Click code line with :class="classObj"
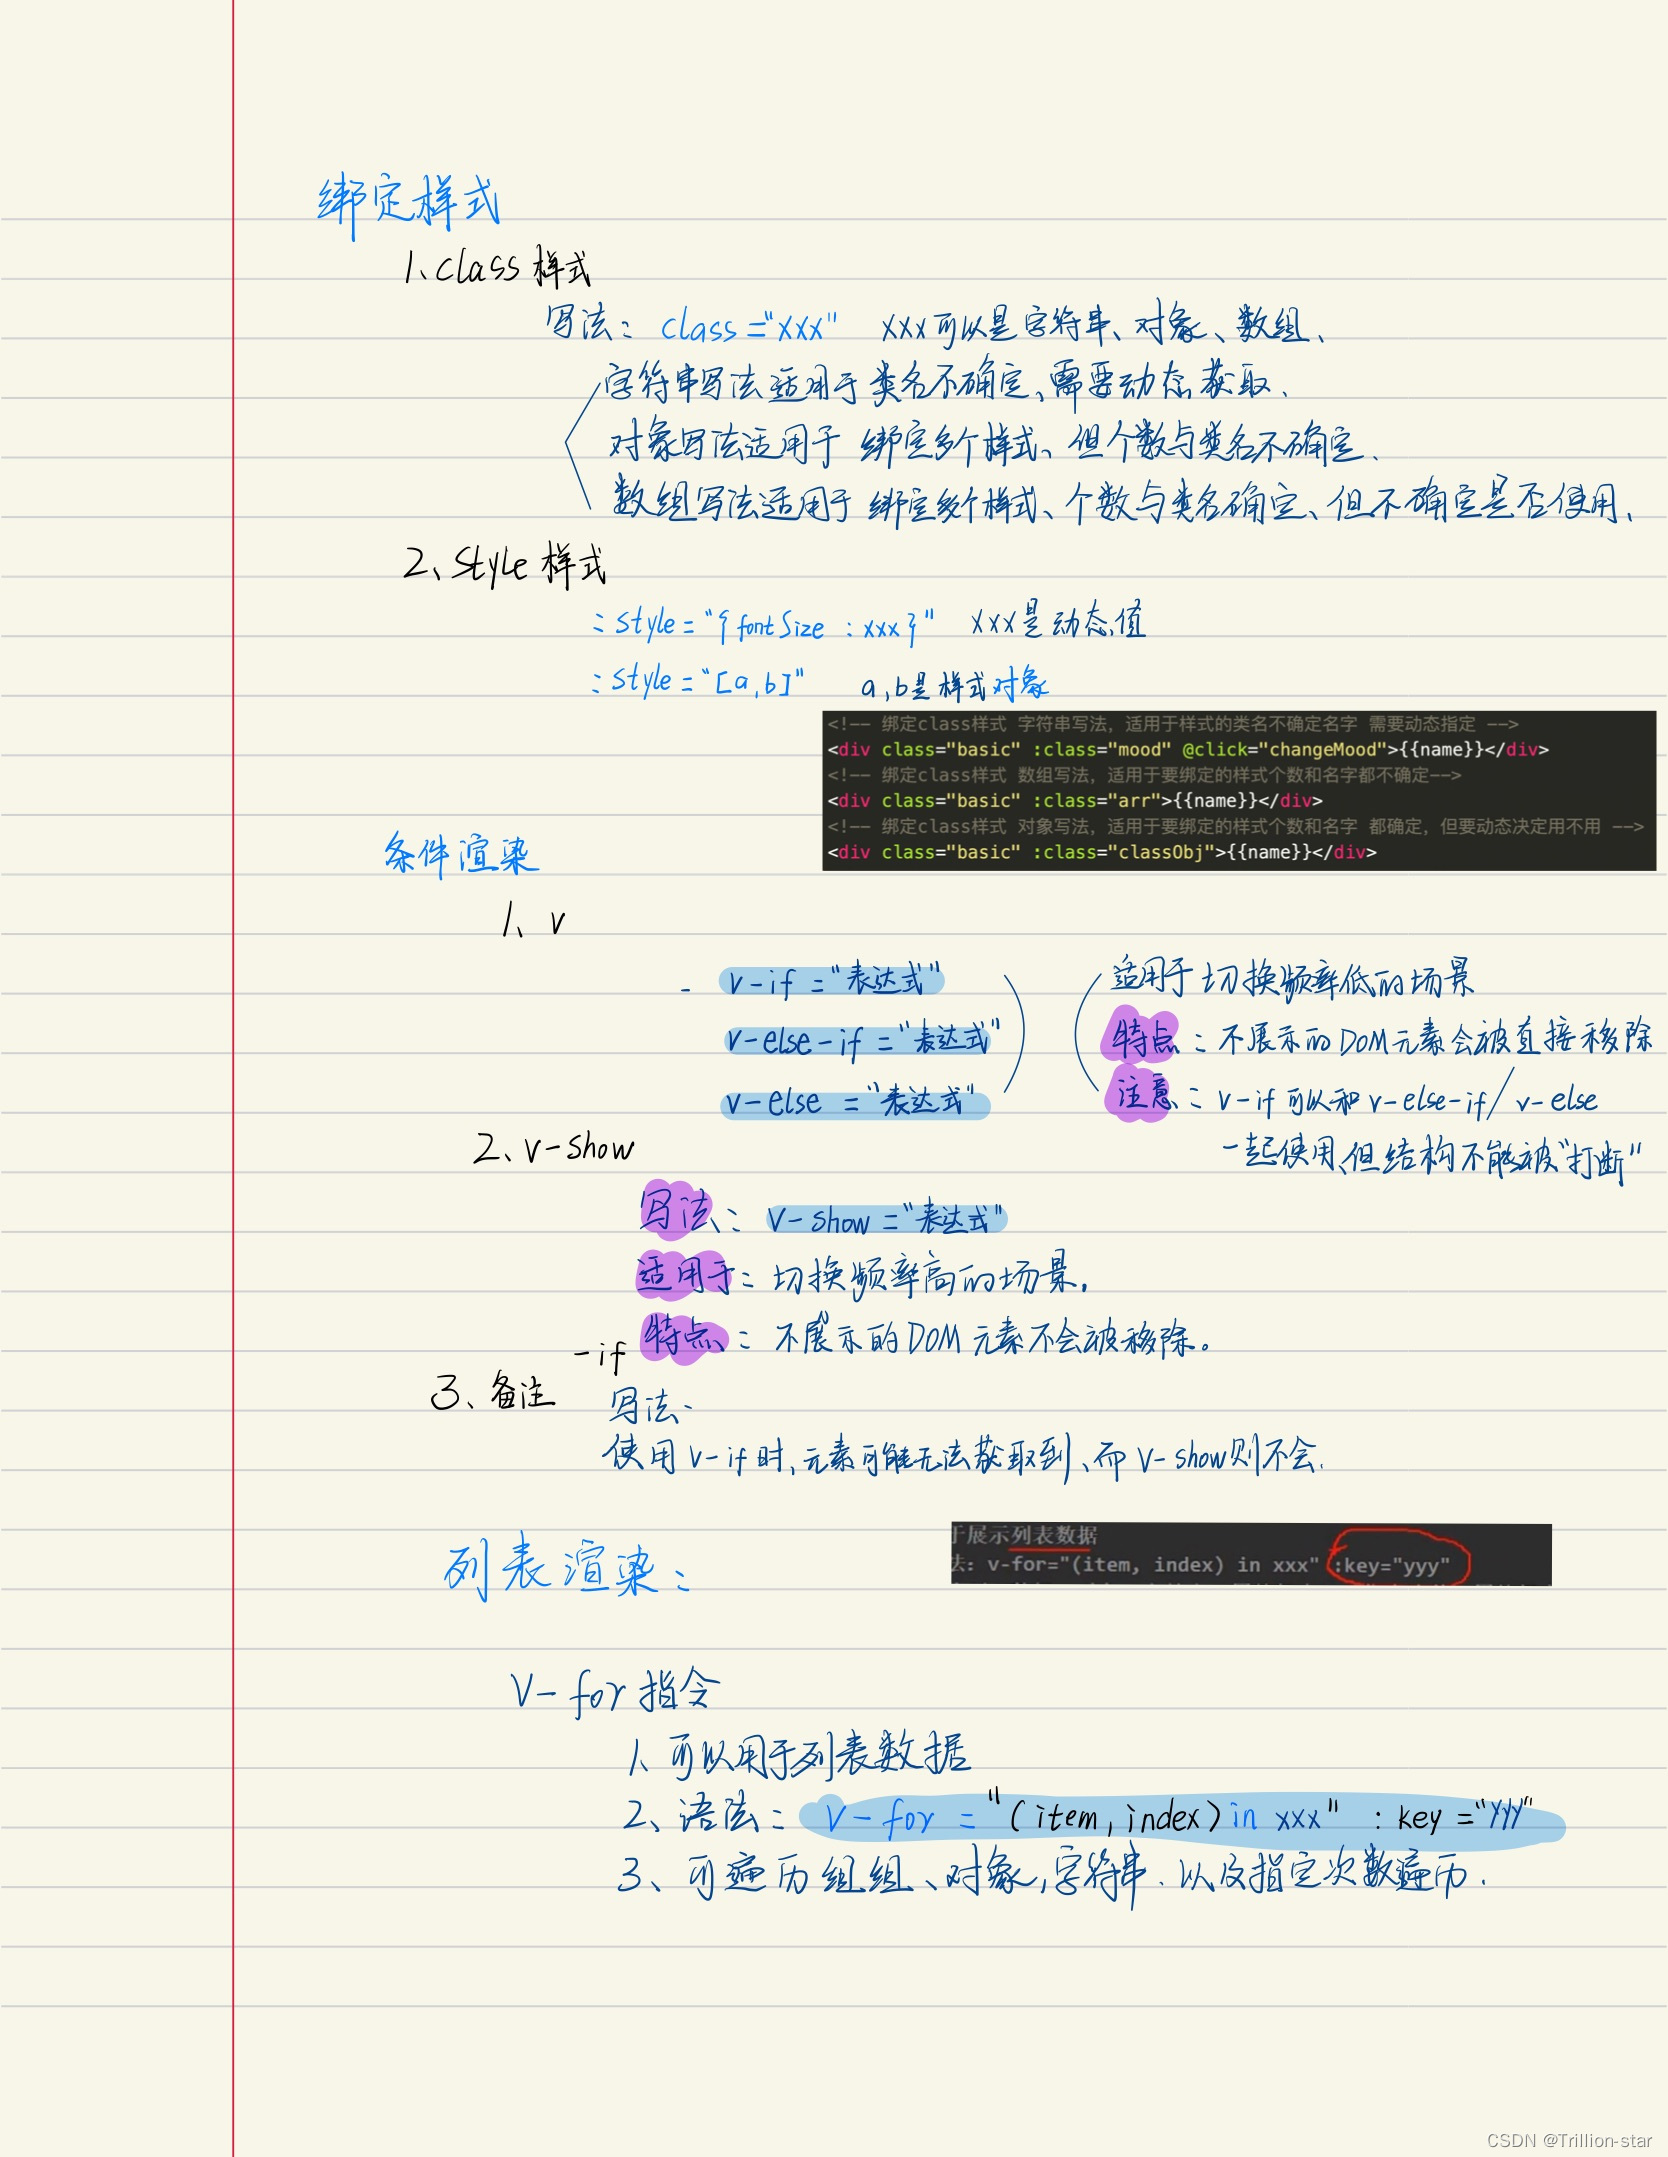 pos(1101,852)
